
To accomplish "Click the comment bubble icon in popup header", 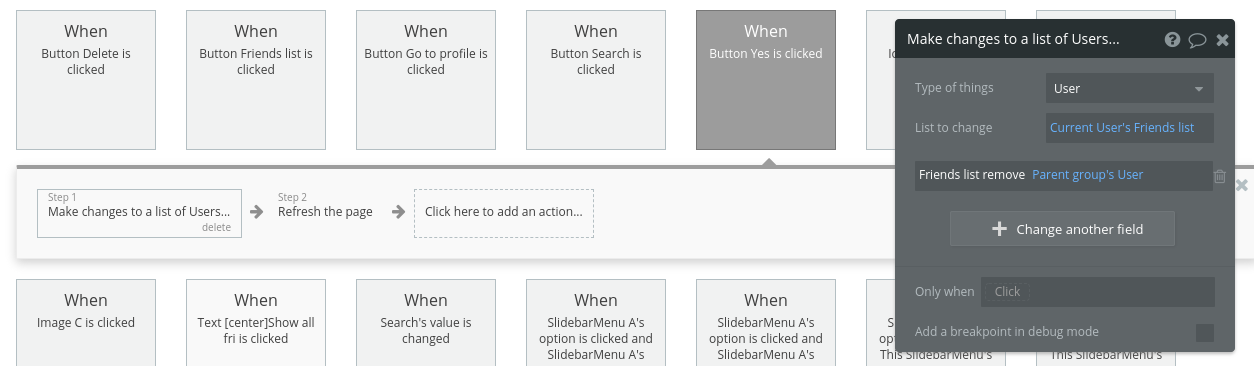I will click(1197, 40).
